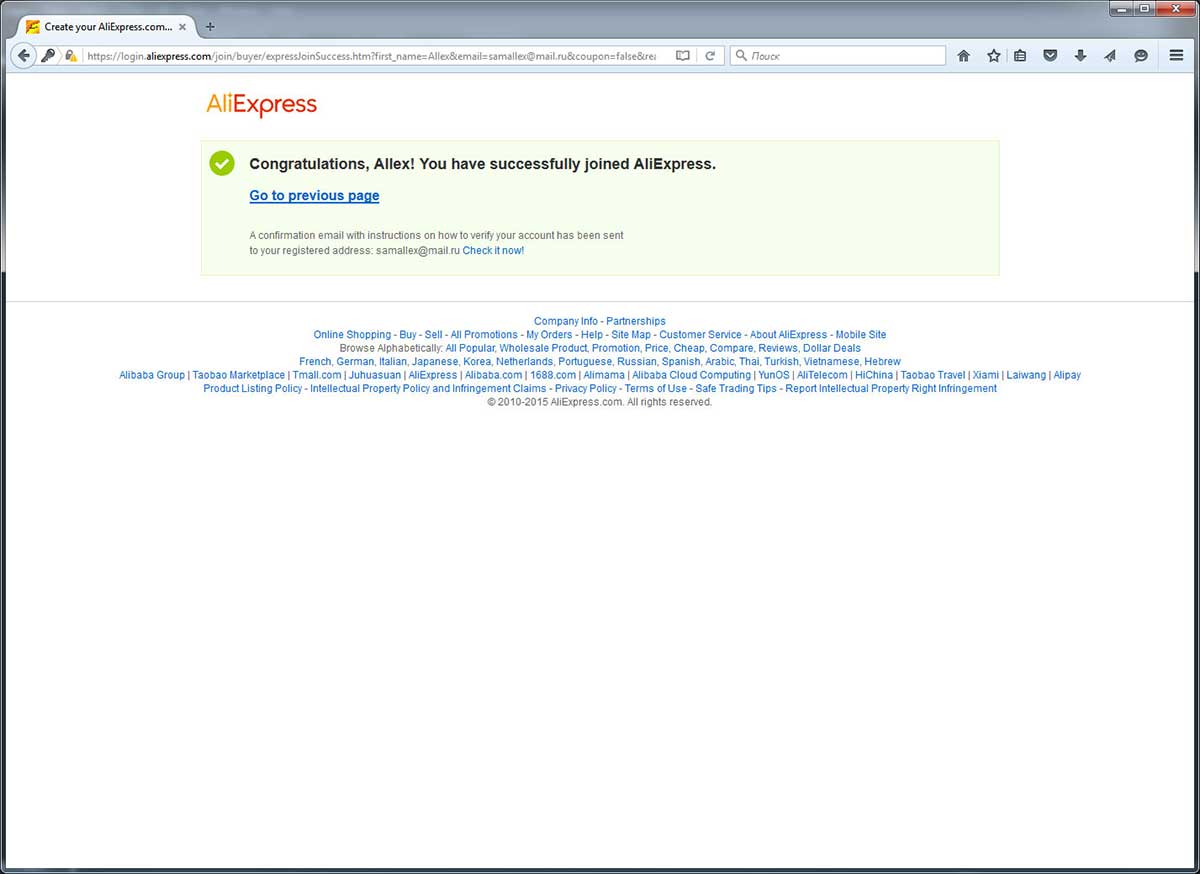
Task: Save page to Pocket icon
Action: [x=1050, y=56]
